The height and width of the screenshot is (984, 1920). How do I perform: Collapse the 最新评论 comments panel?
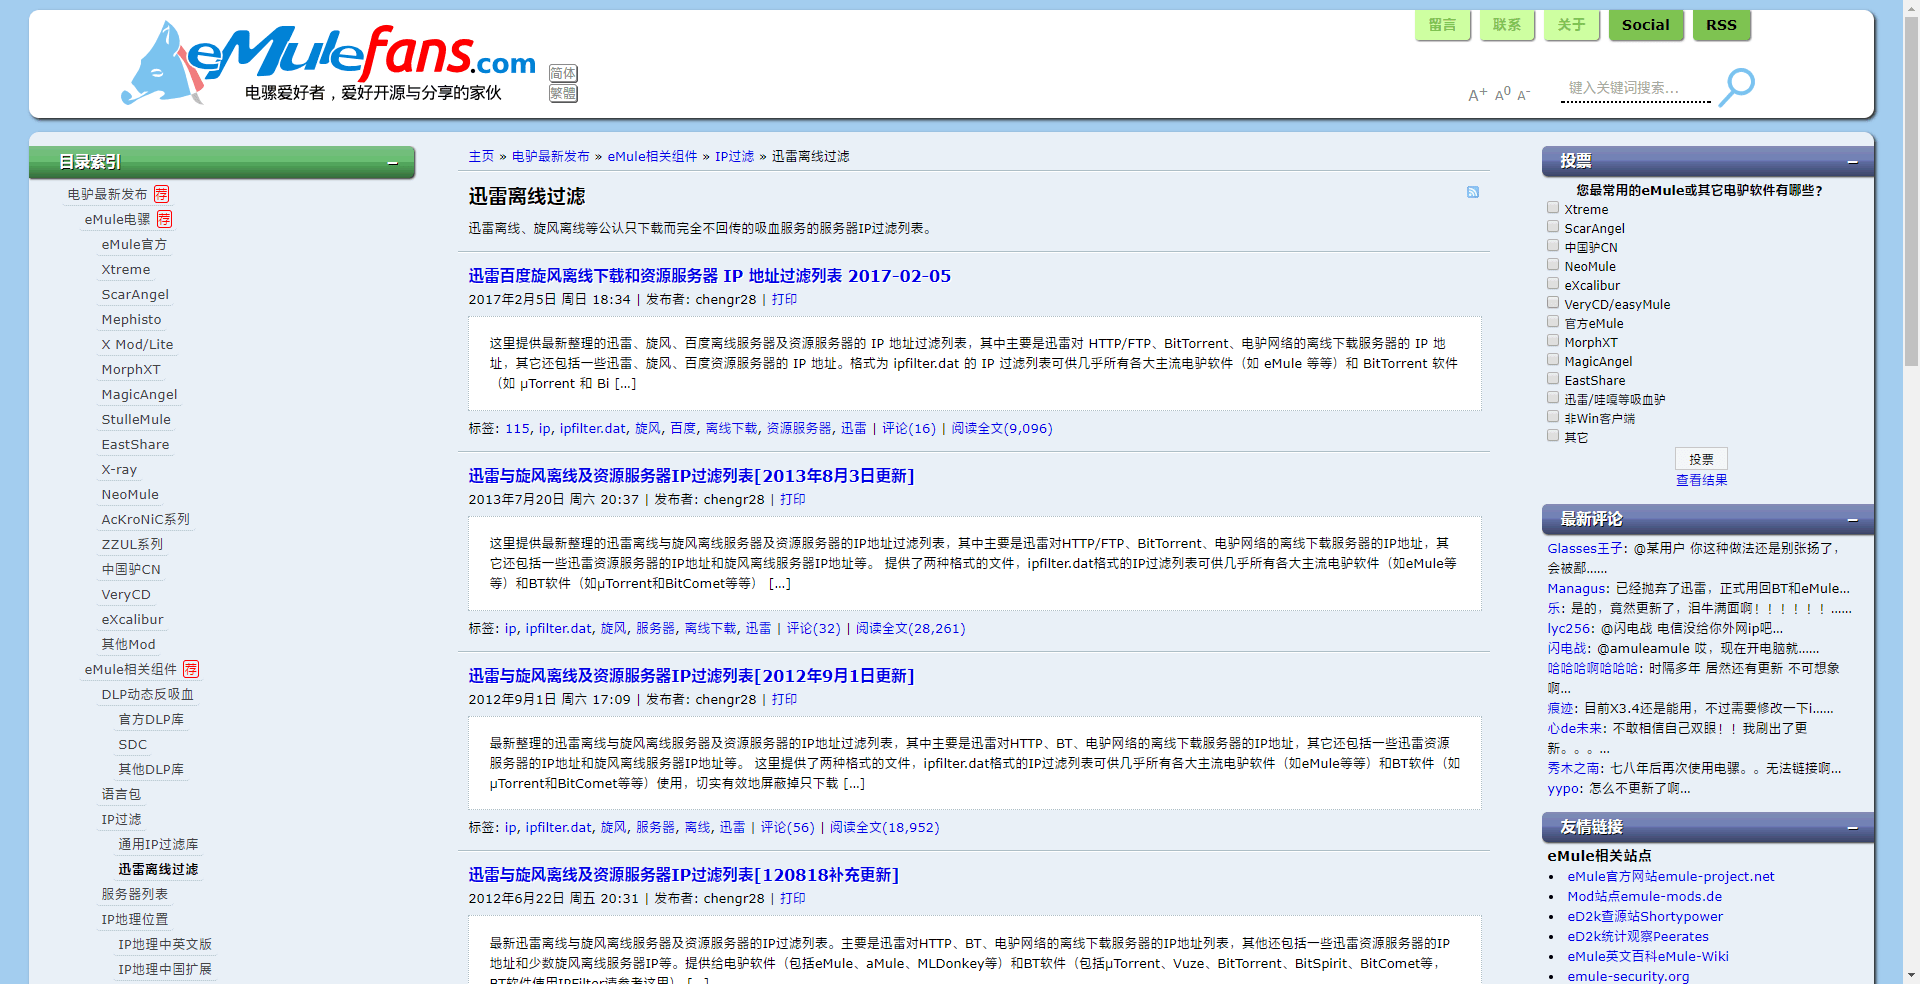click(x=1852, y=519)
